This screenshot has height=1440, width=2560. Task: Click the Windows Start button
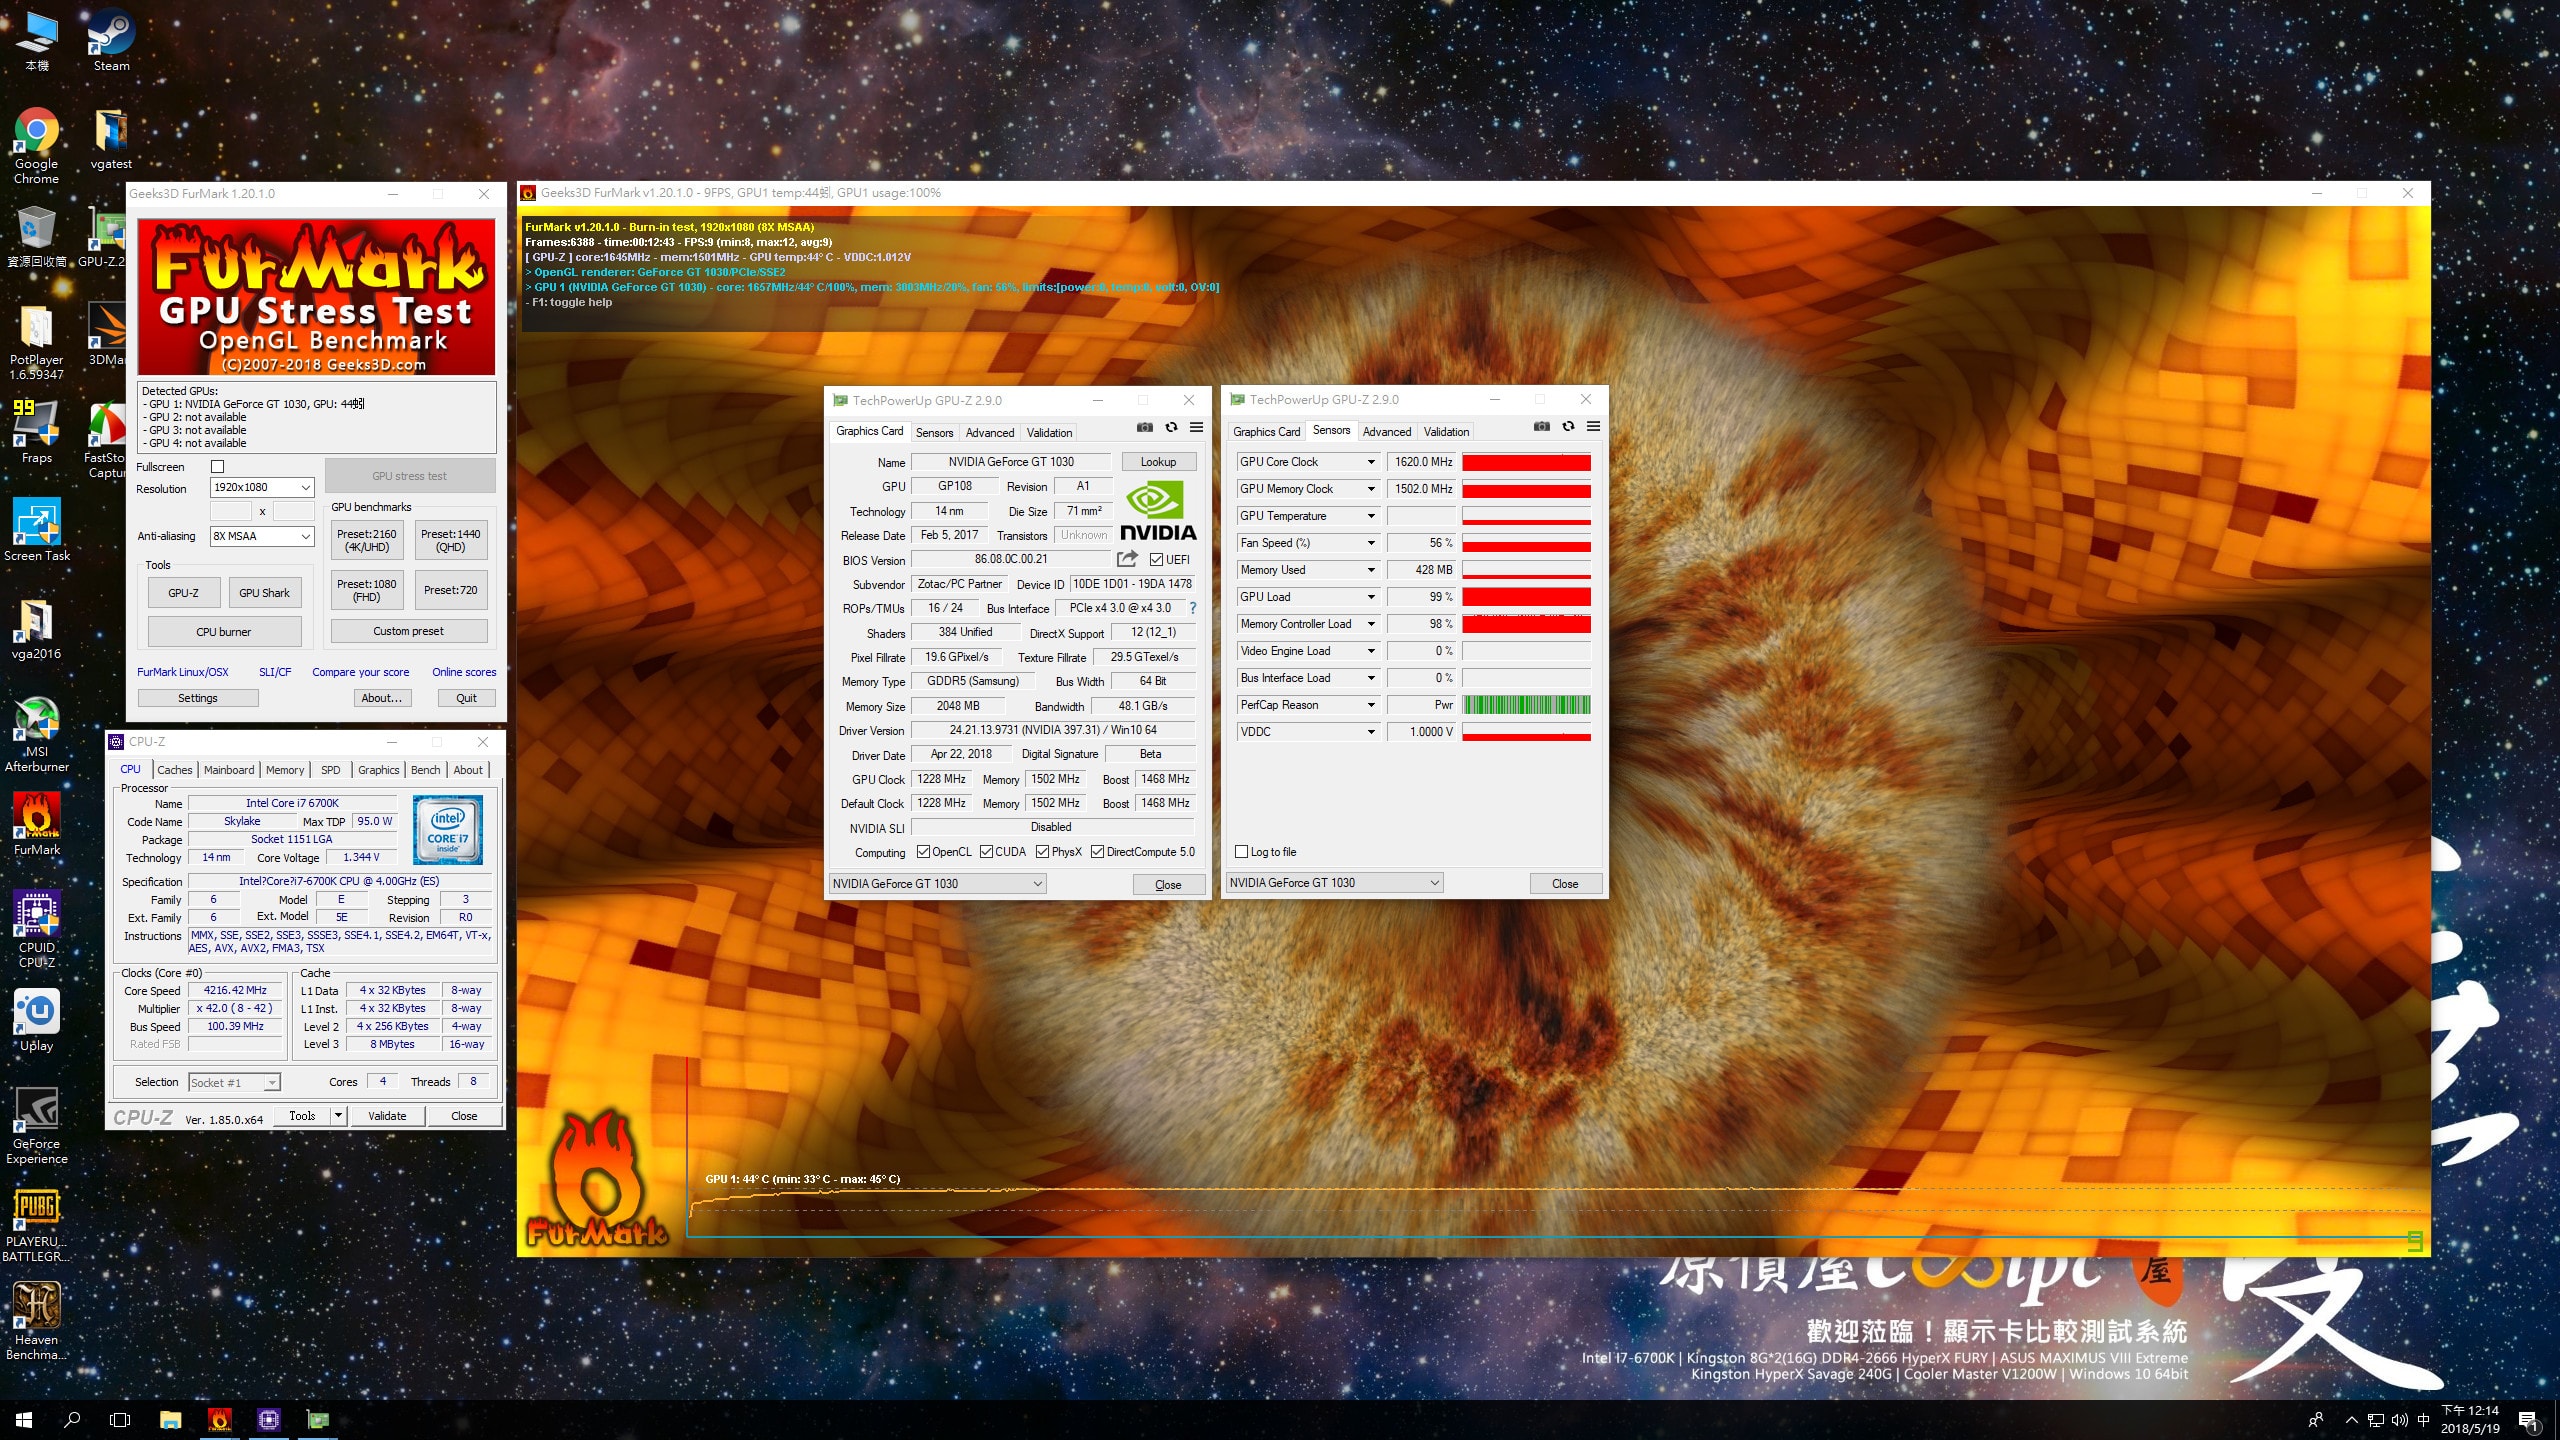[x=24, y=1419]
